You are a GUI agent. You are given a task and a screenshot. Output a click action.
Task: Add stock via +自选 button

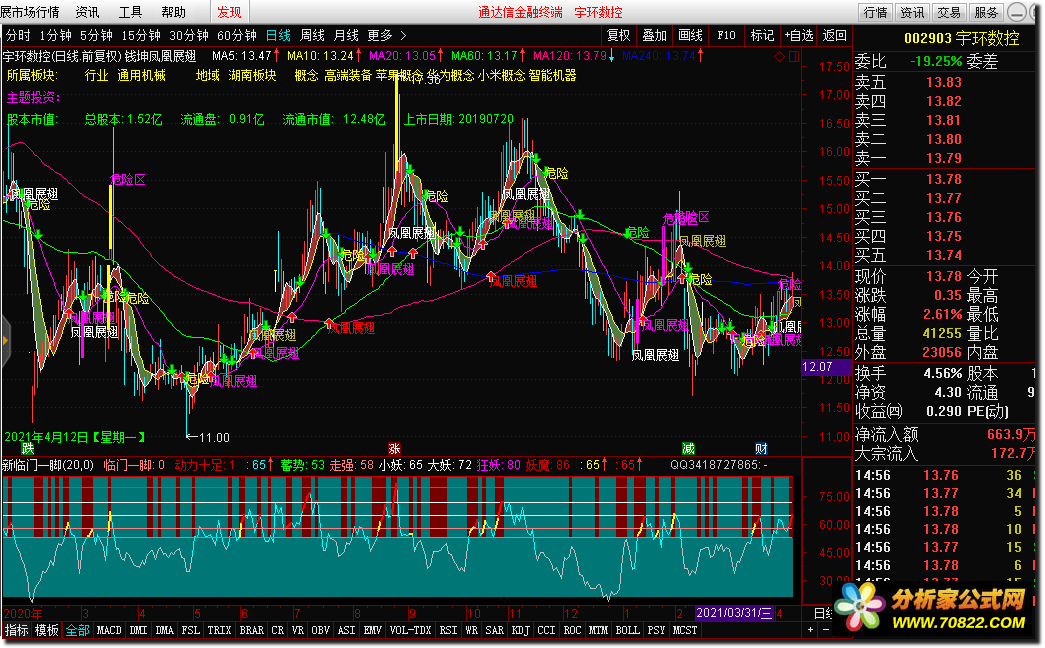798,35
